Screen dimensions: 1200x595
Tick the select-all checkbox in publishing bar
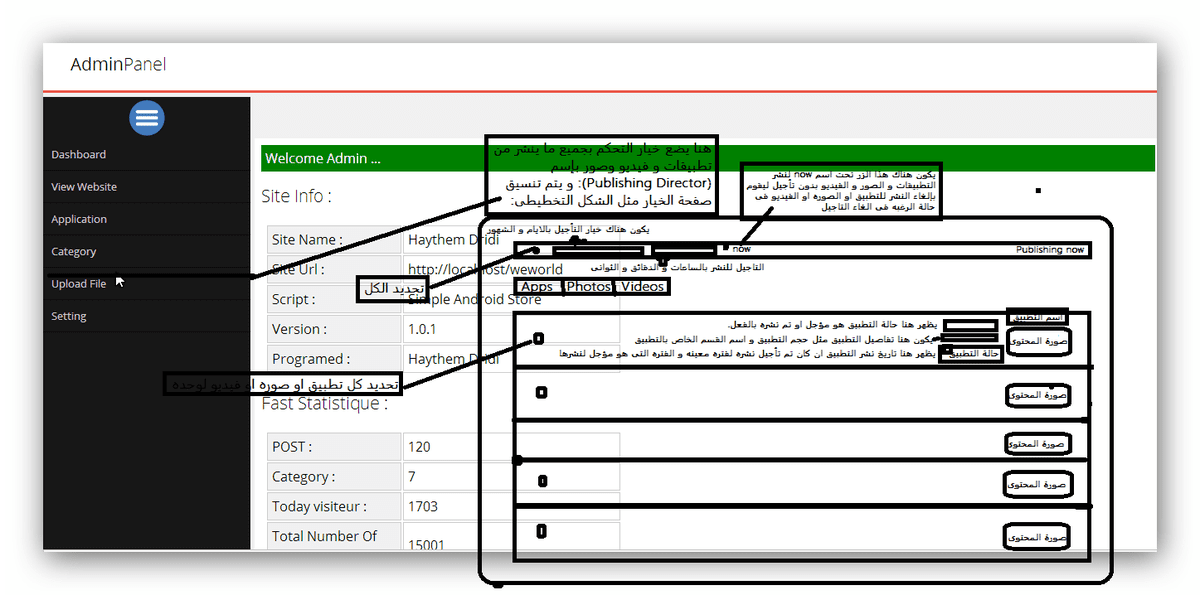tap(536, 250)
